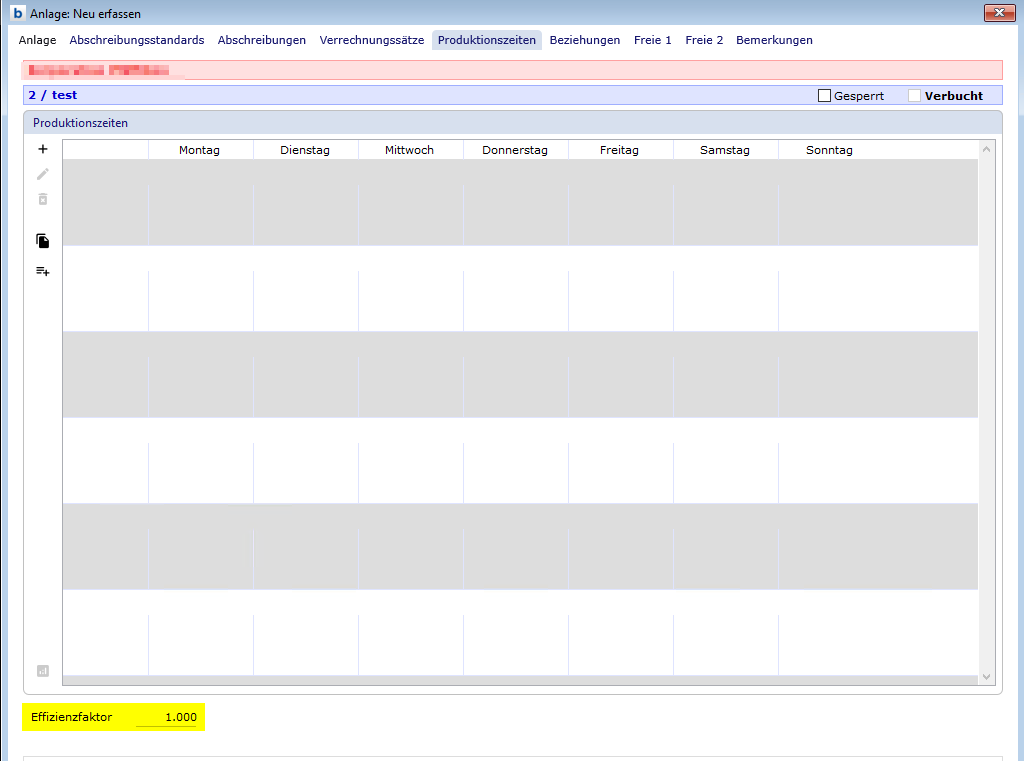Click the Sonntag column header
The width and height of the screenshot is (1024, 761).
coord(829,150)
